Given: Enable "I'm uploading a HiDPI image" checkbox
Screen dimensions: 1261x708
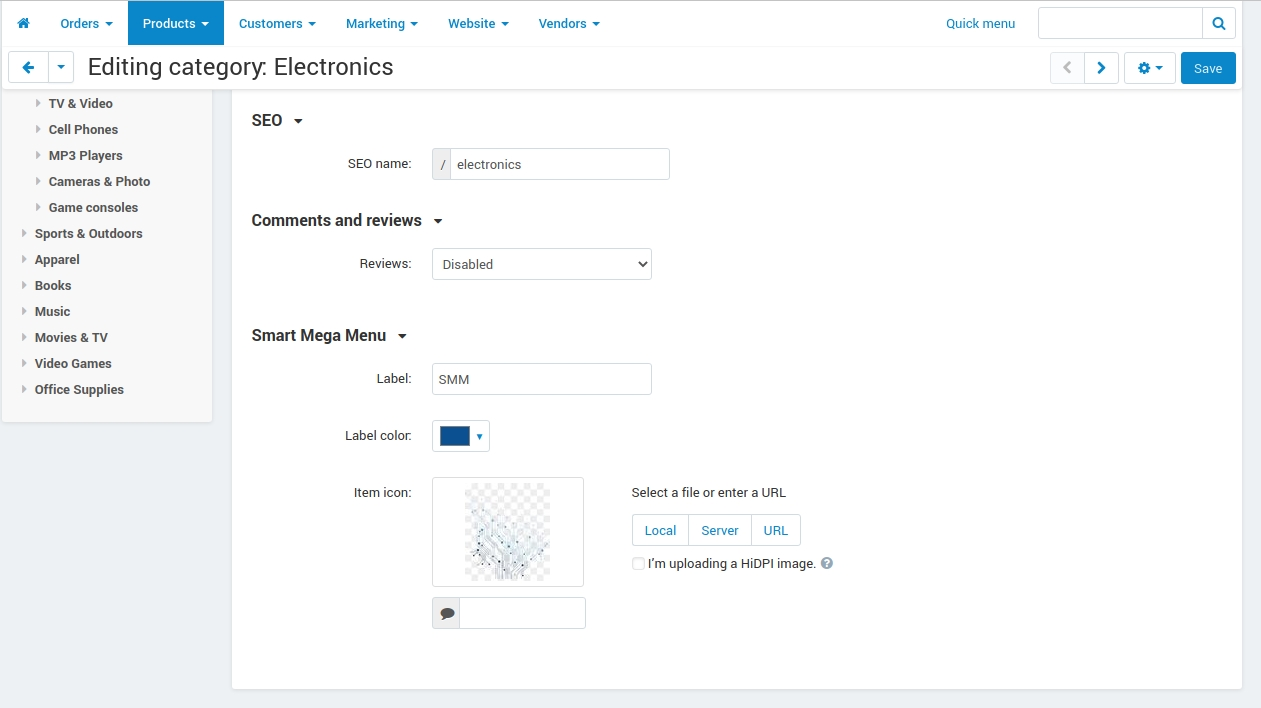Looking at the screenshot, I should click(x=638, y=564).
